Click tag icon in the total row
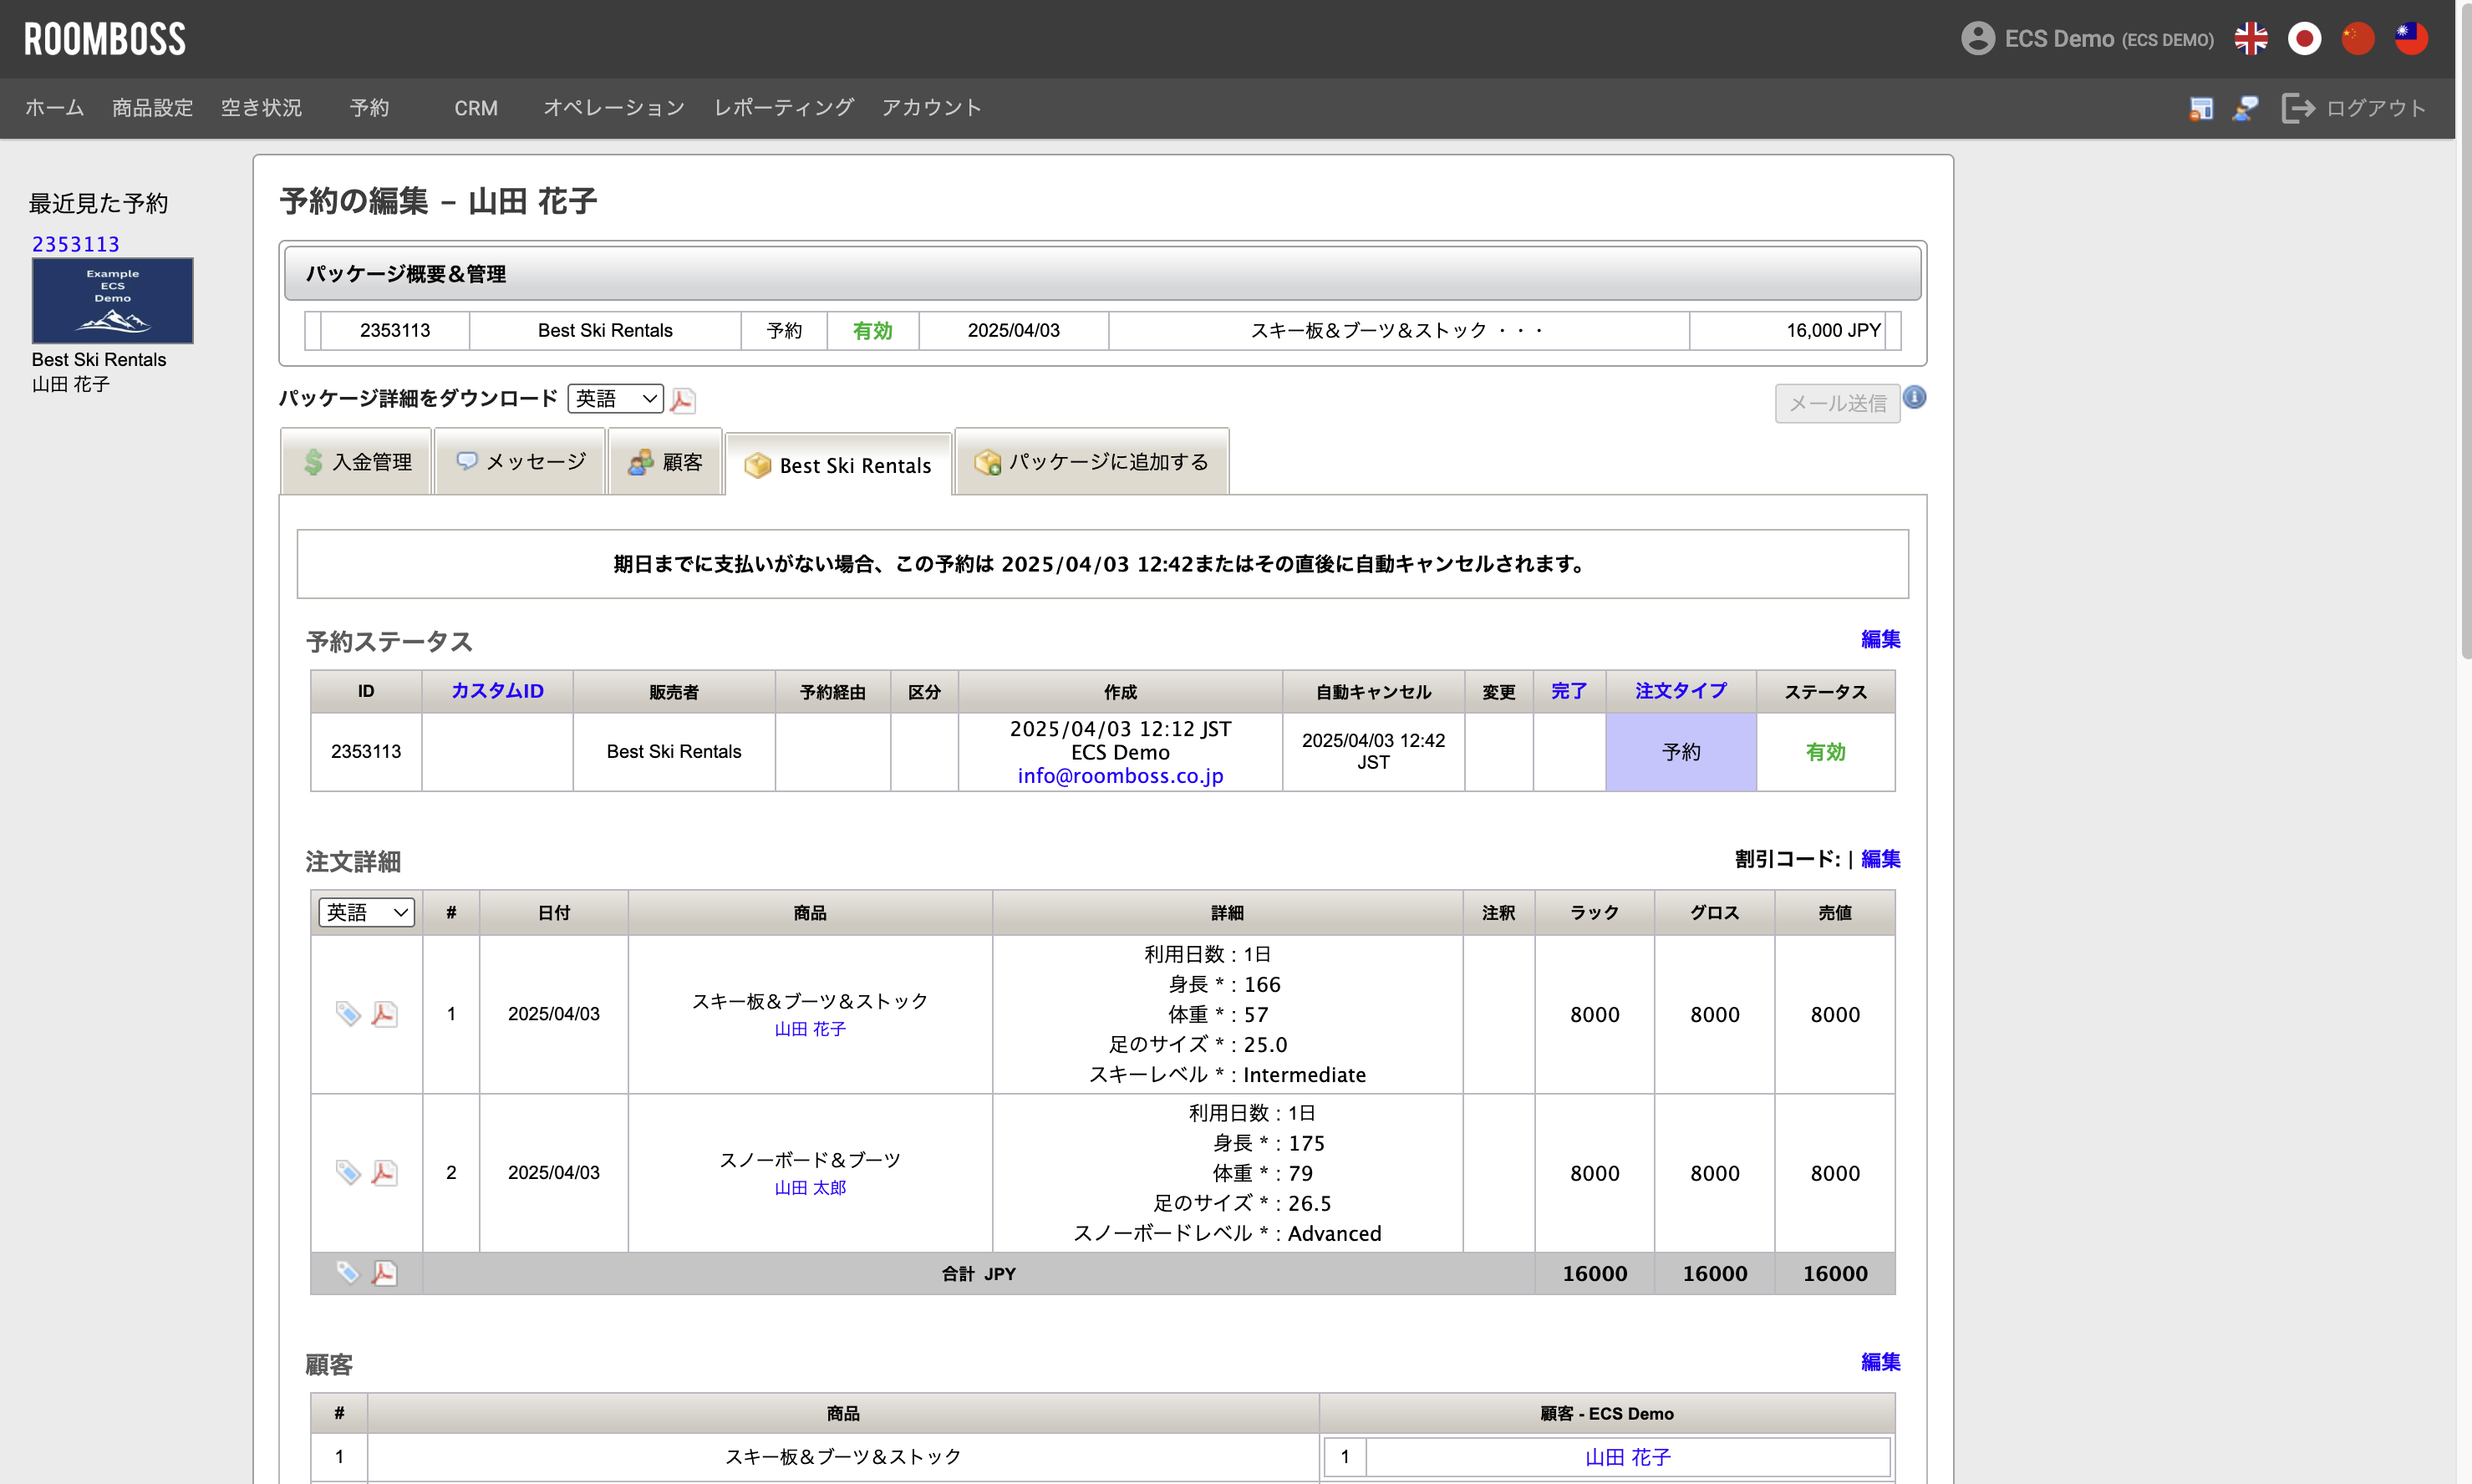 point(347,1273)
